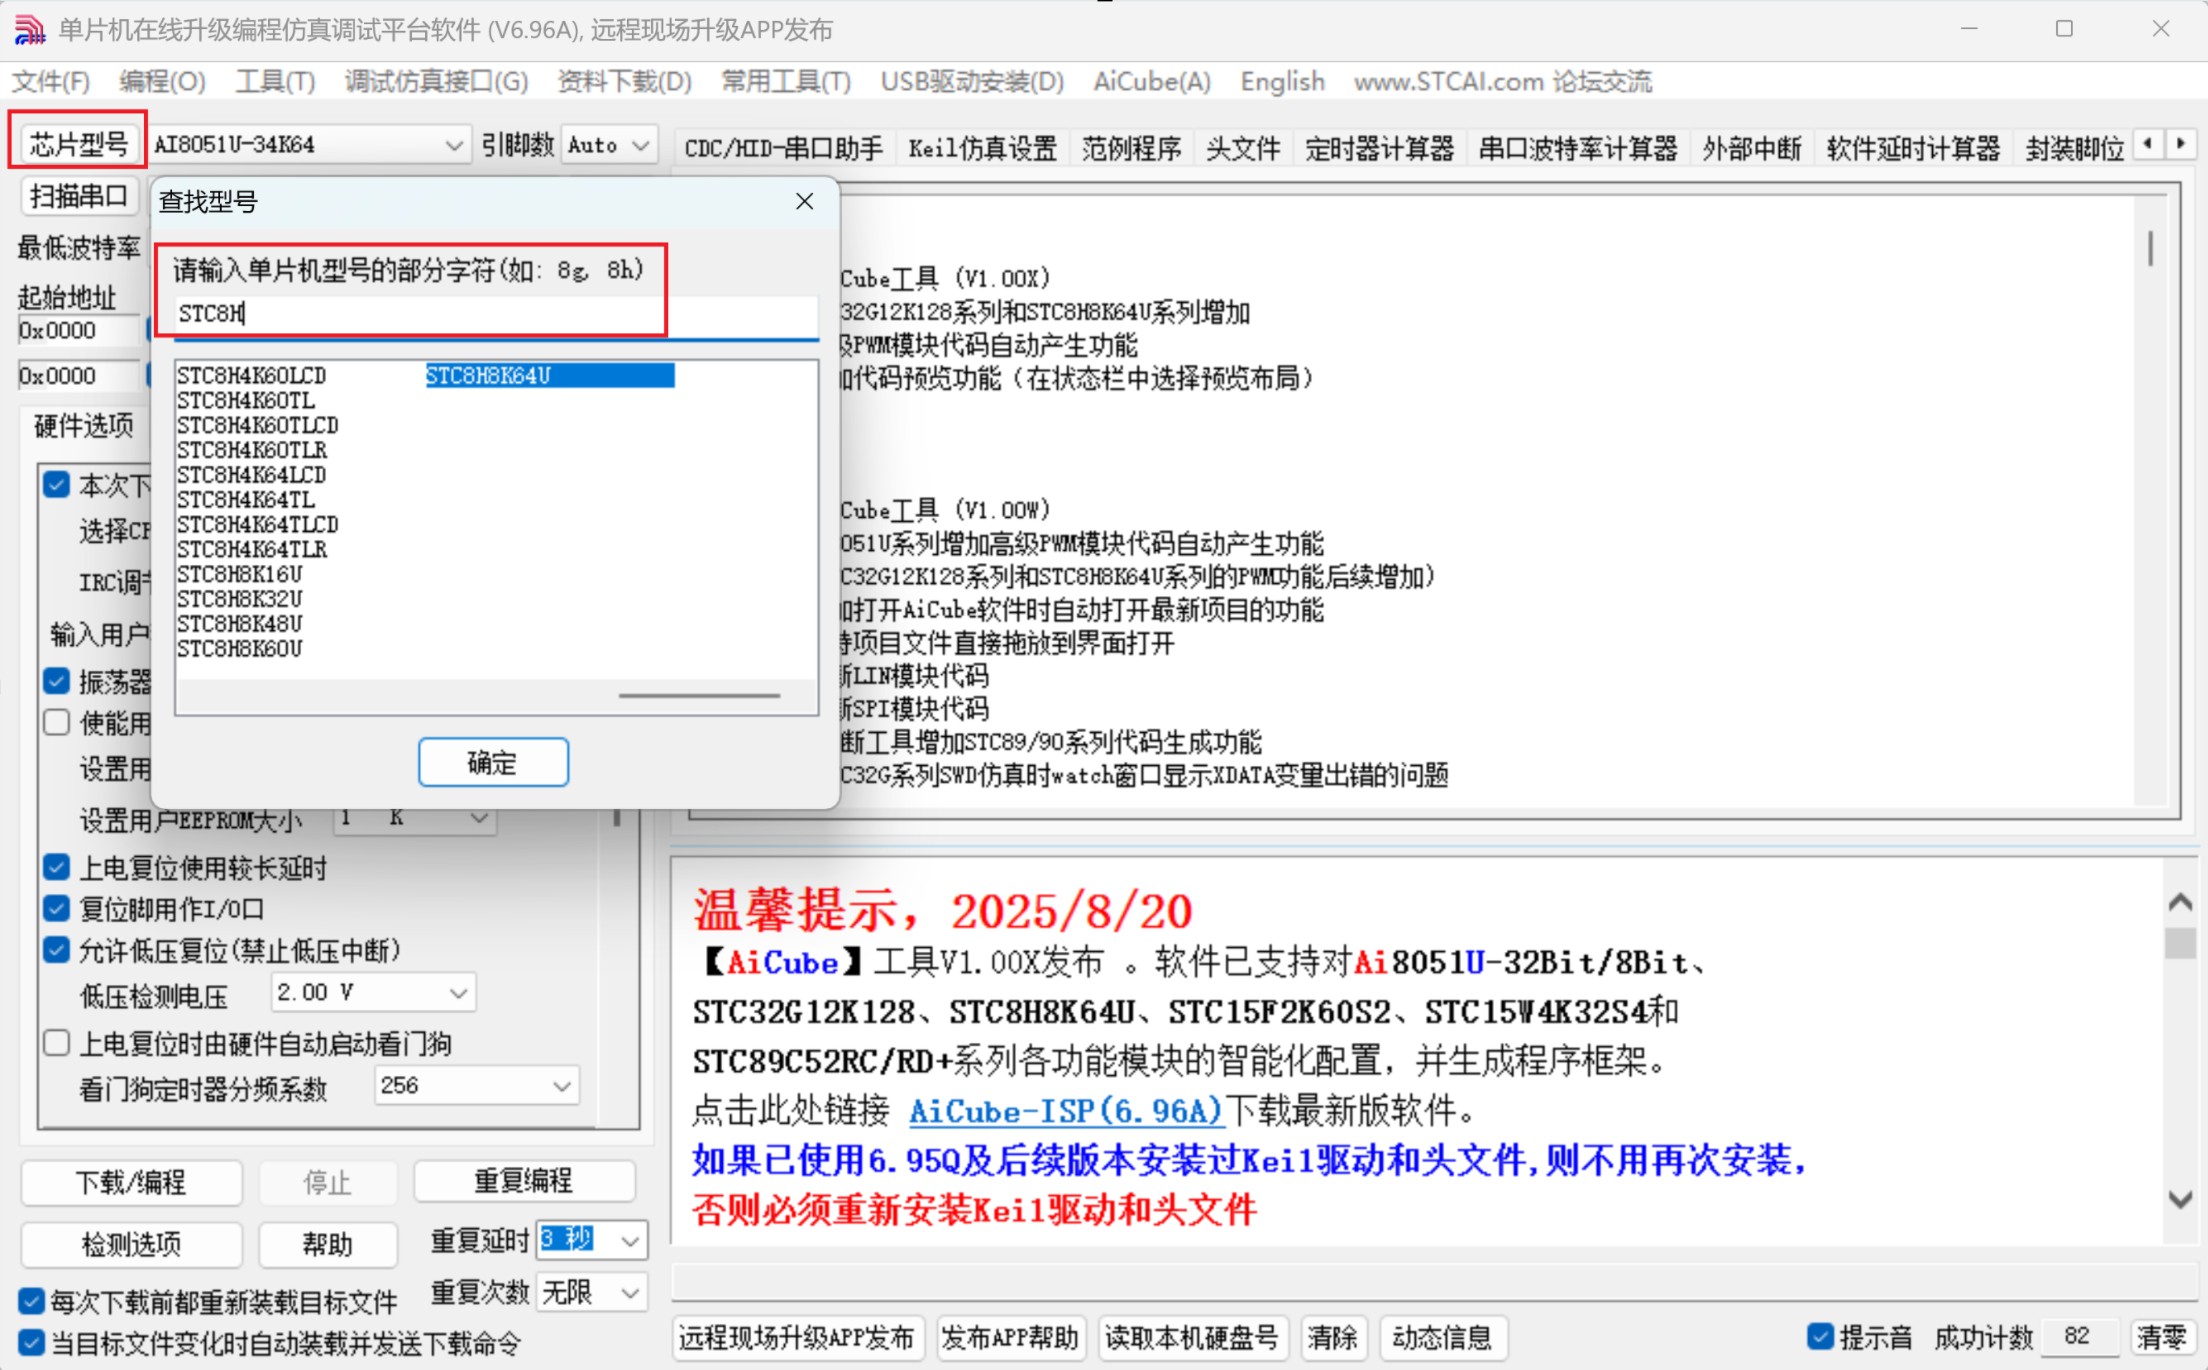
Task: Switch to Keil仿真设置 tab
Action: 982,148
